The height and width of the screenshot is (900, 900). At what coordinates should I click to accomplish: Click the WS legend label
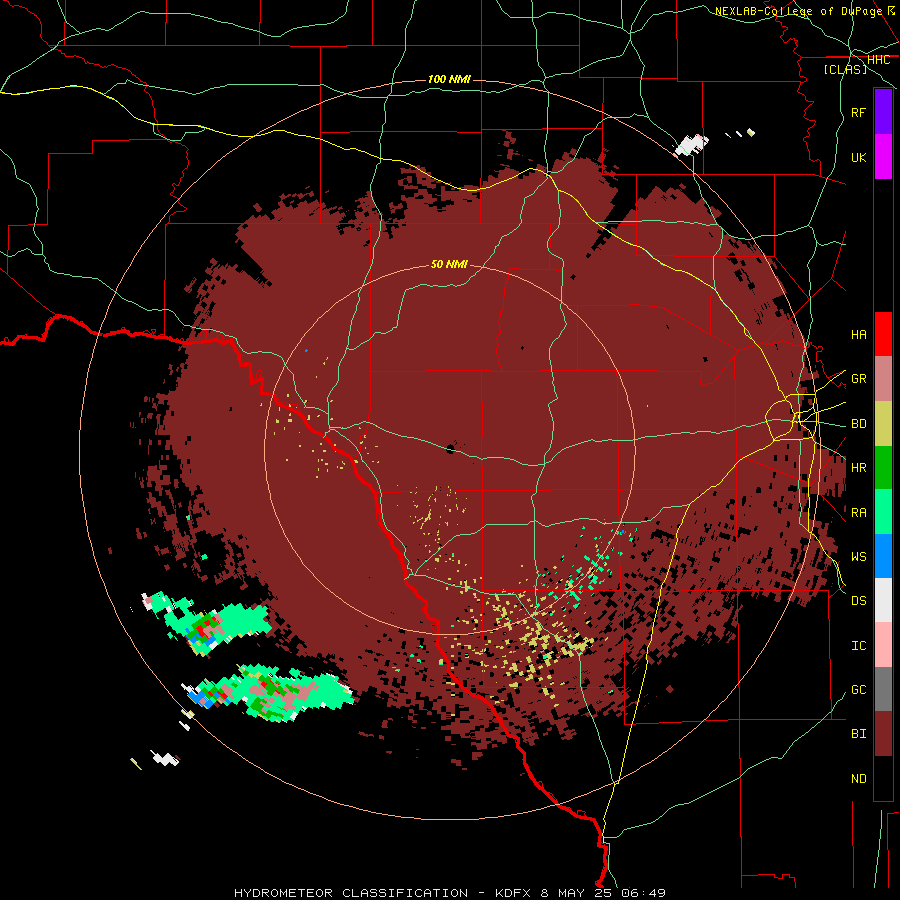coord(858,556)
